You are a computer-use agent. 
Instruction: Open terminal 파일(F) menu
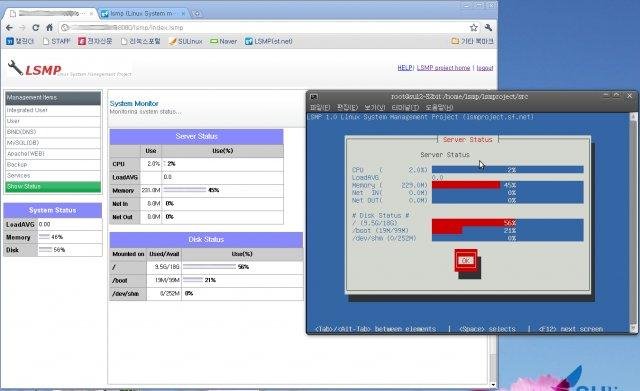320,107
